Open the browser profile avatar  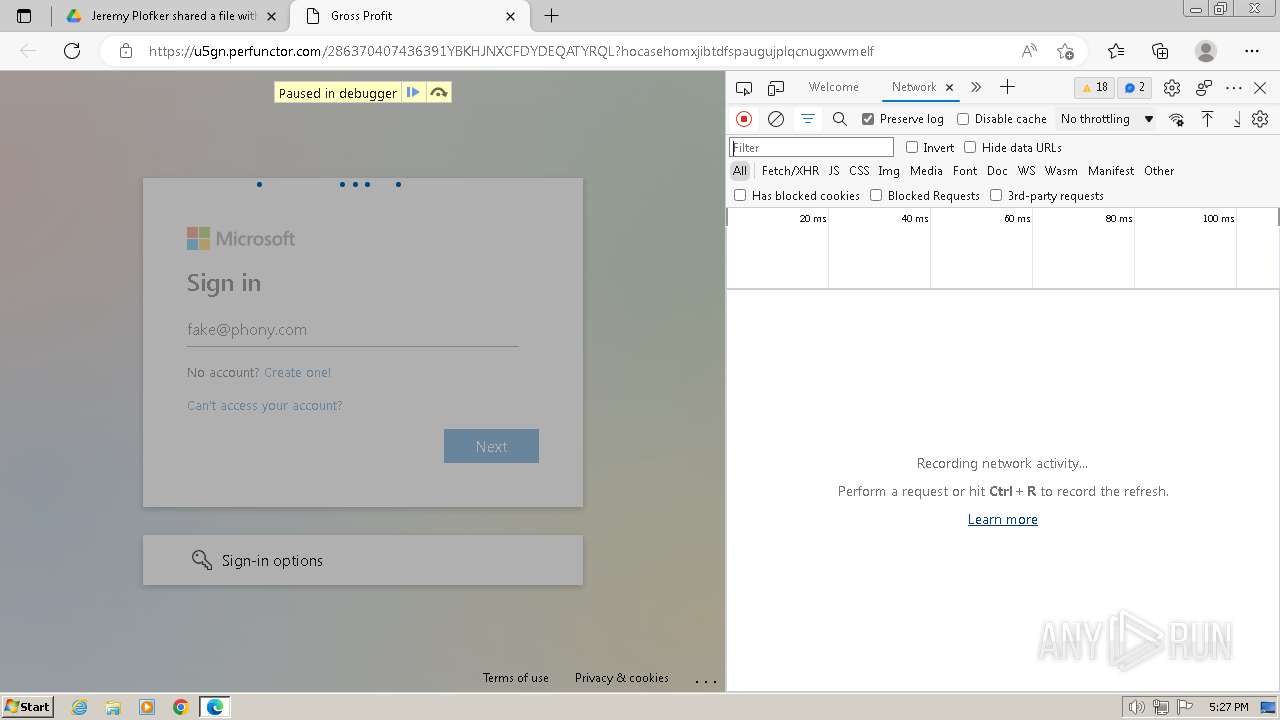[1206, 51]
